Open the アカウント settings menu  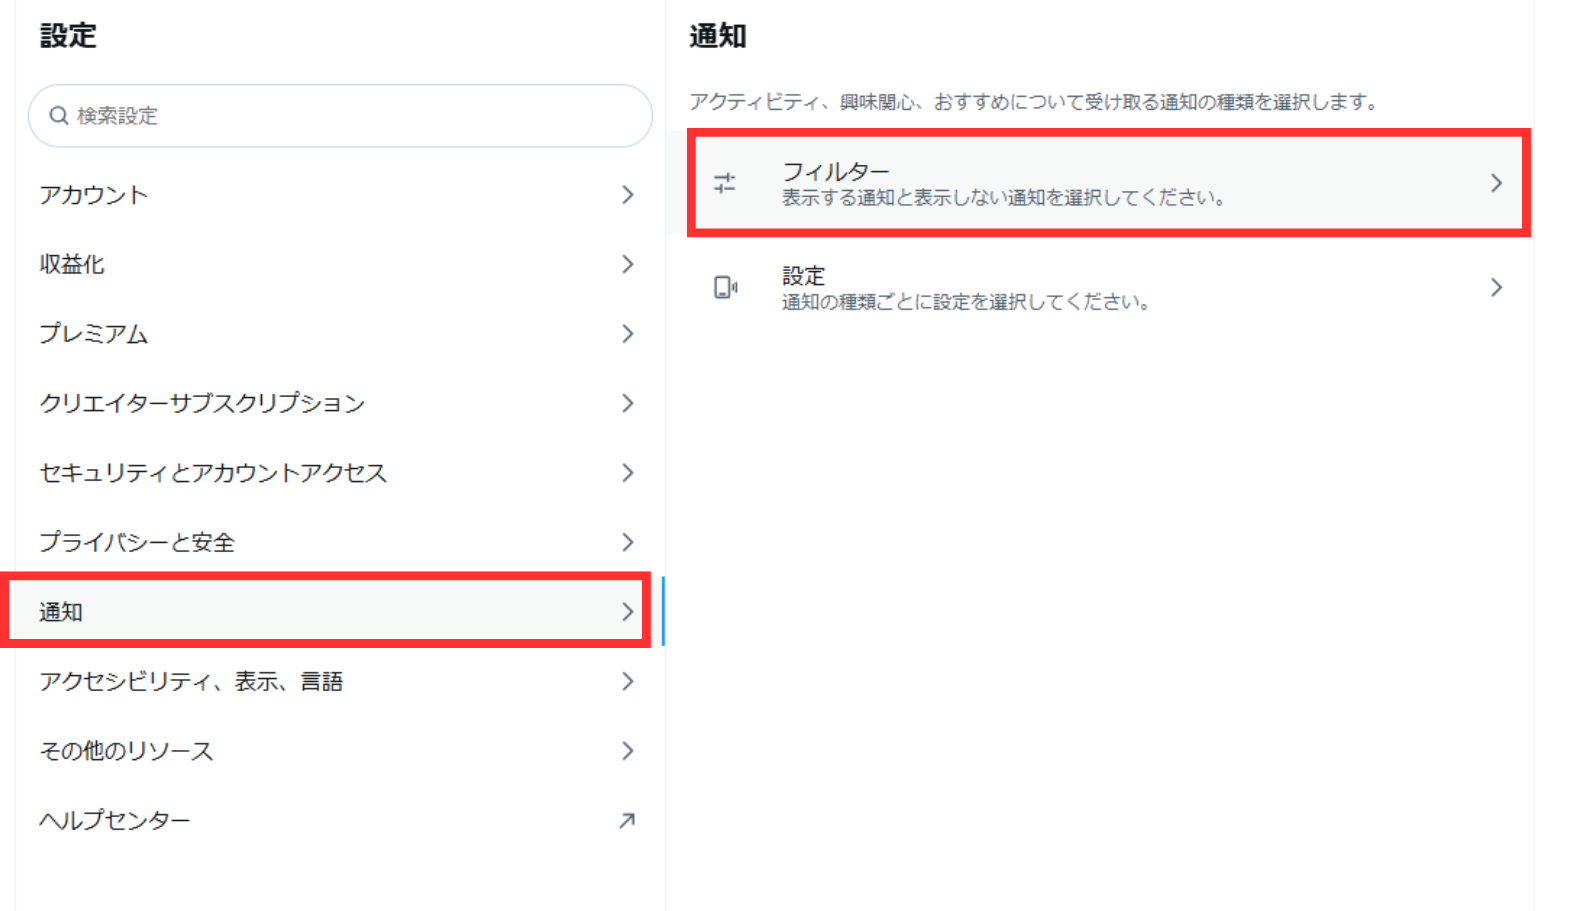click(94, 195)
